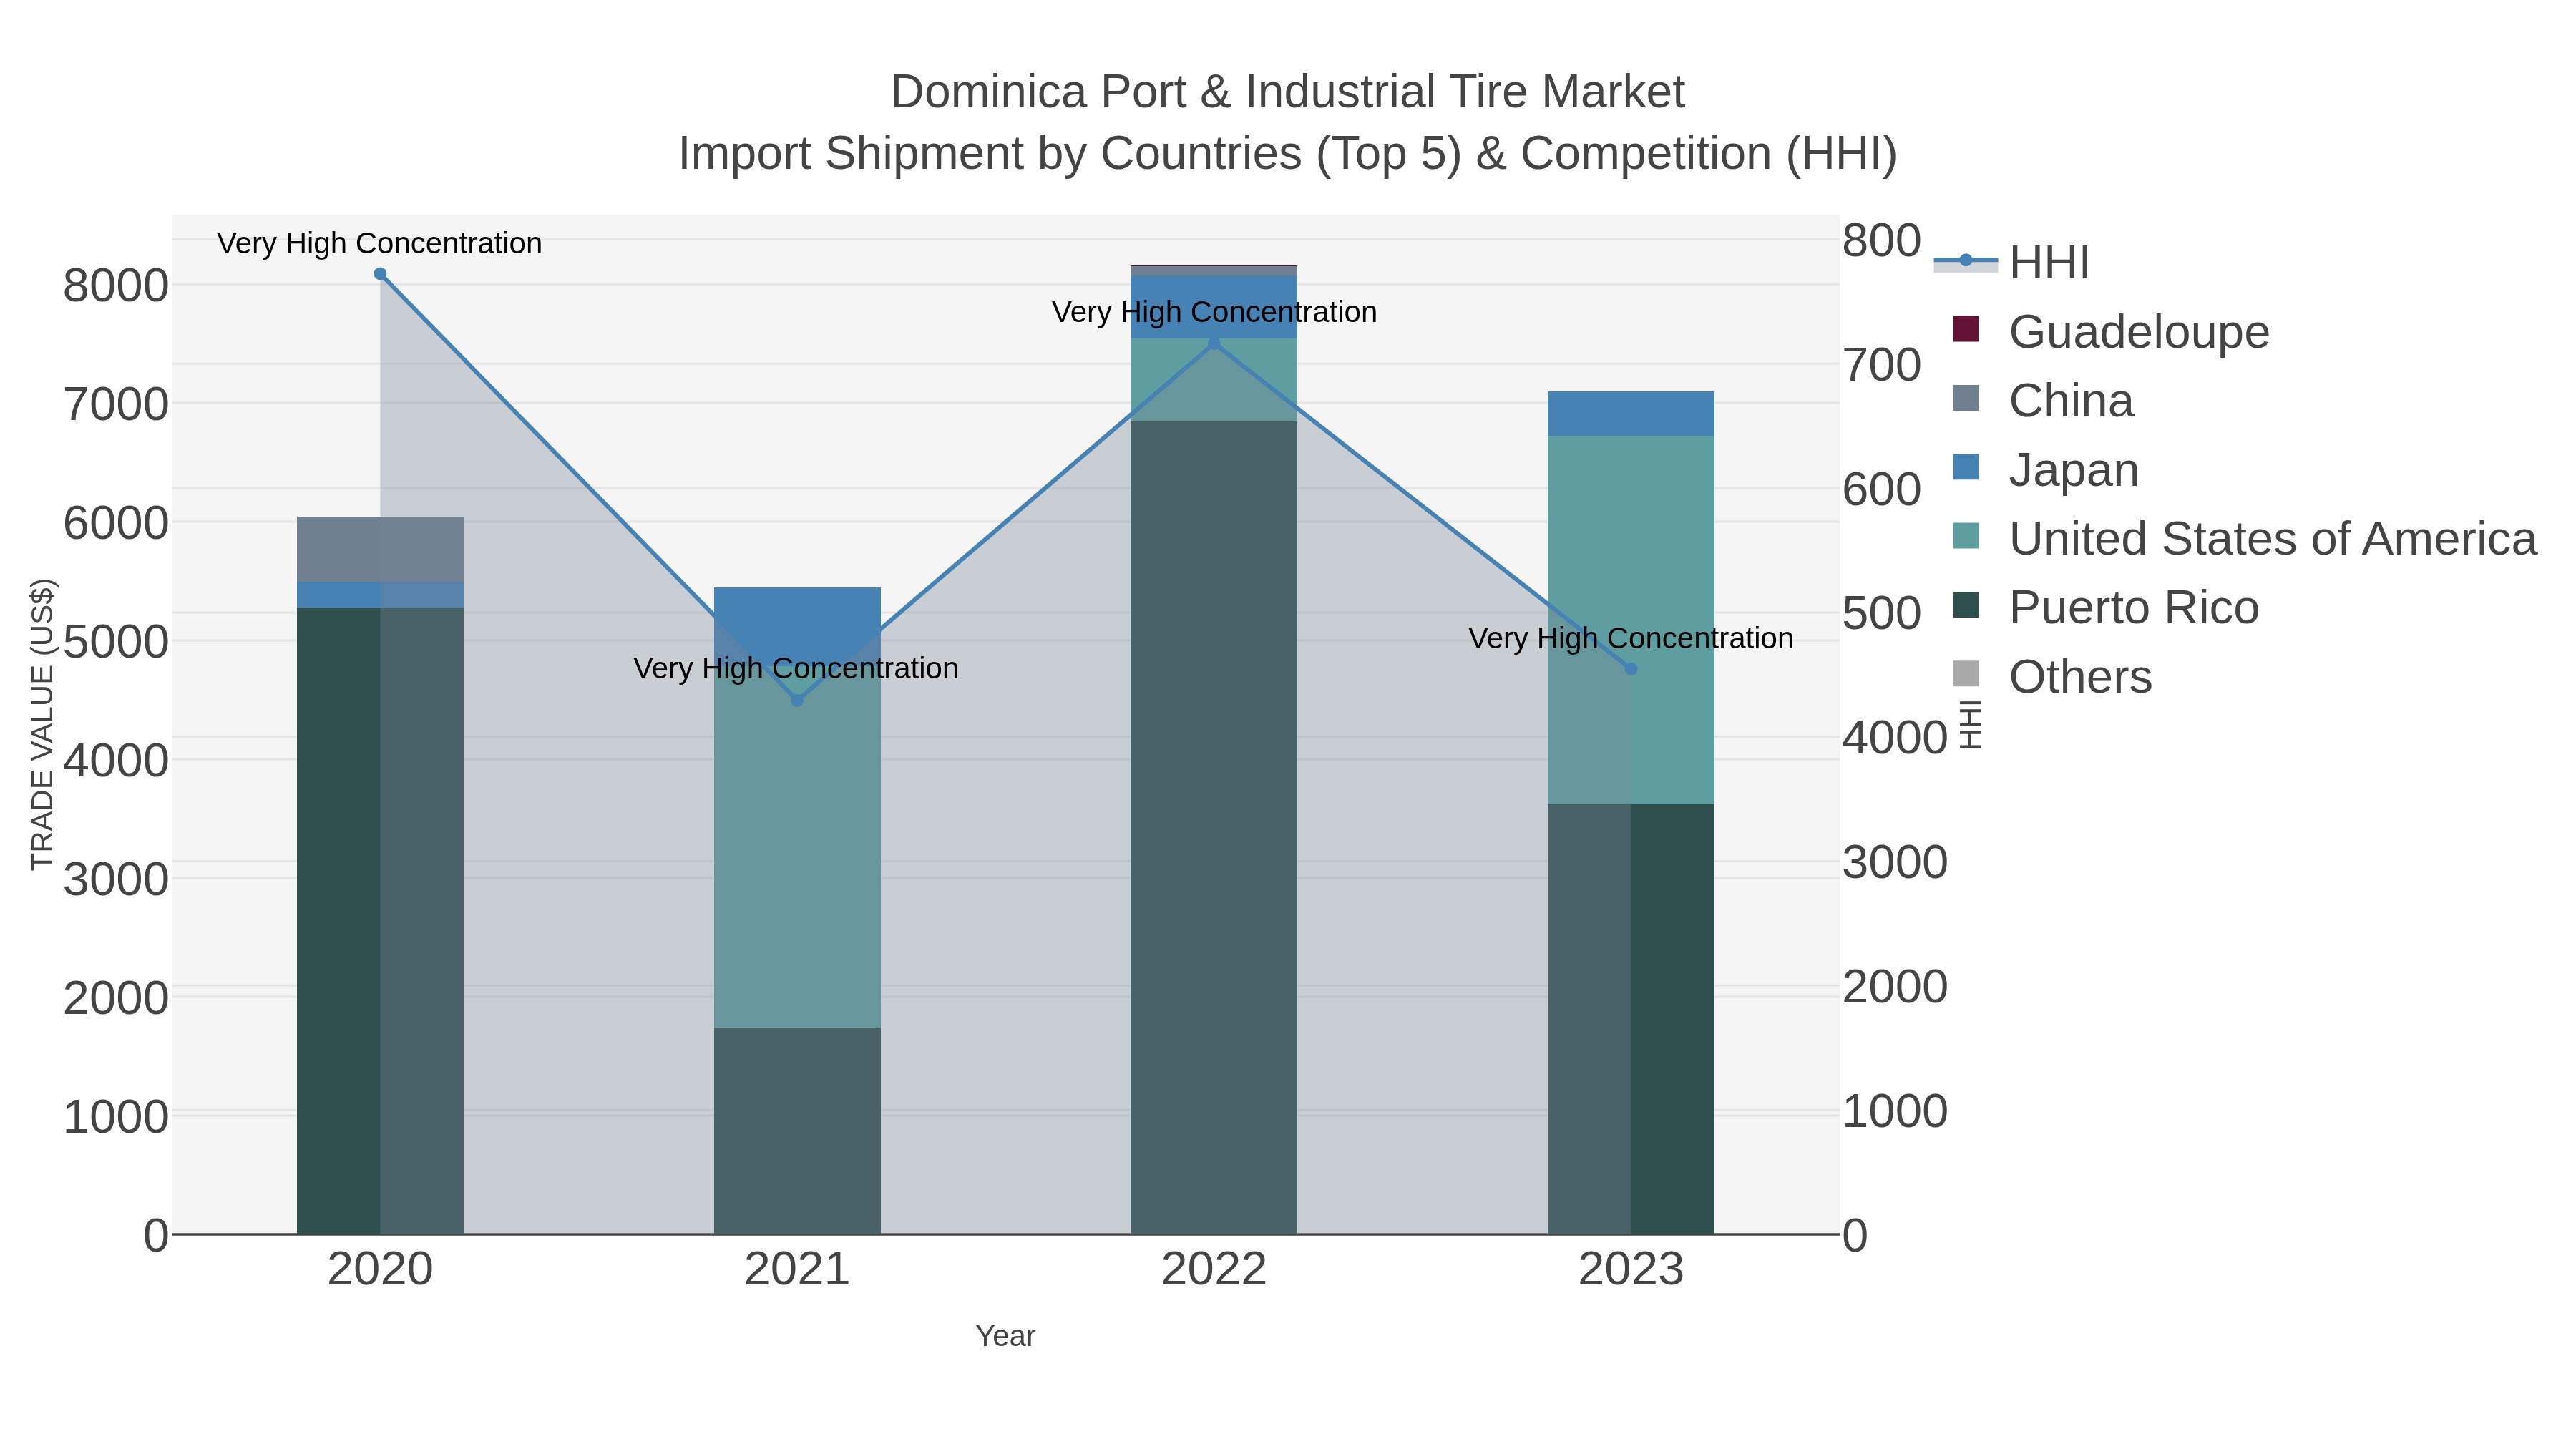Click the Guadeloupe maroon color swatch
This screenshot has width=2576, height=1449.
coord(1966,329)
